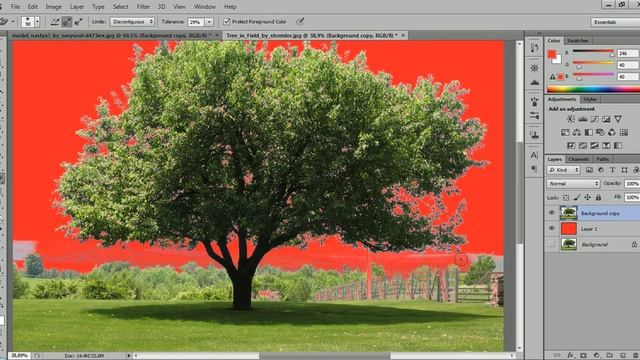Click the tablet pressure size icon
This screenshot has width=640, height=360.
tap(300, 22)
